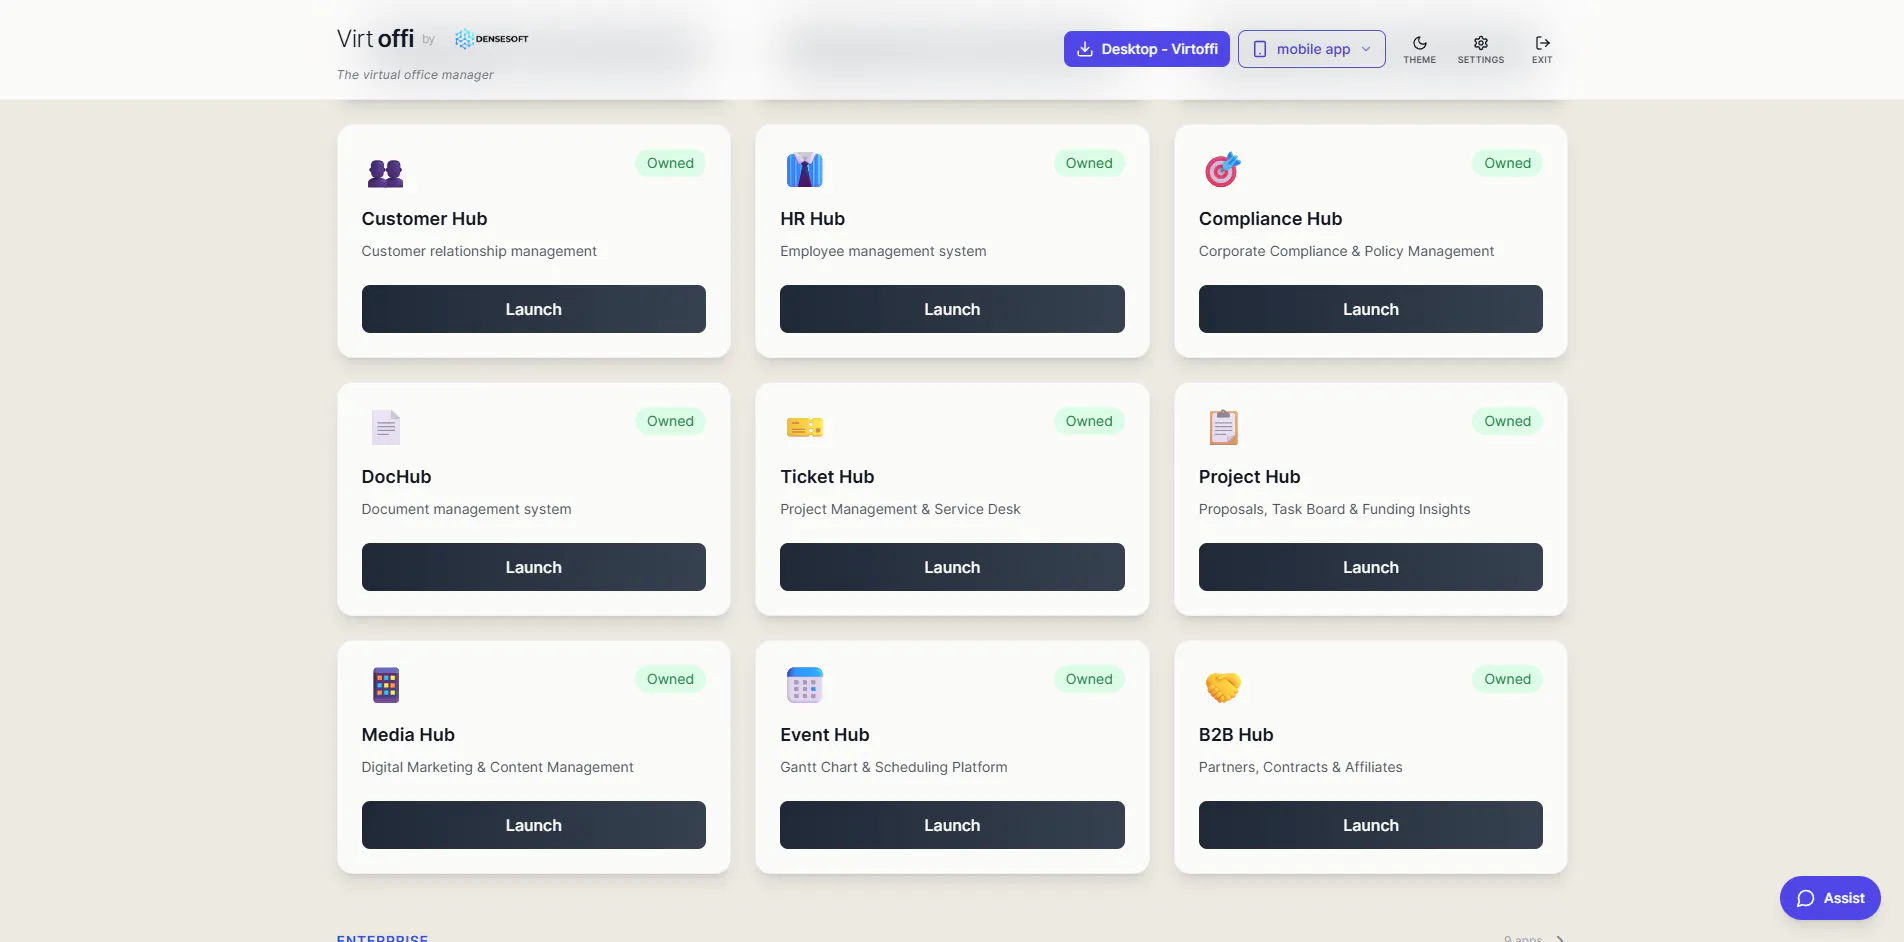The width and height of the screenshot is (1904, 942).
Task: Click the B2B Hub handshake icon
Action: pos(1222,687)
